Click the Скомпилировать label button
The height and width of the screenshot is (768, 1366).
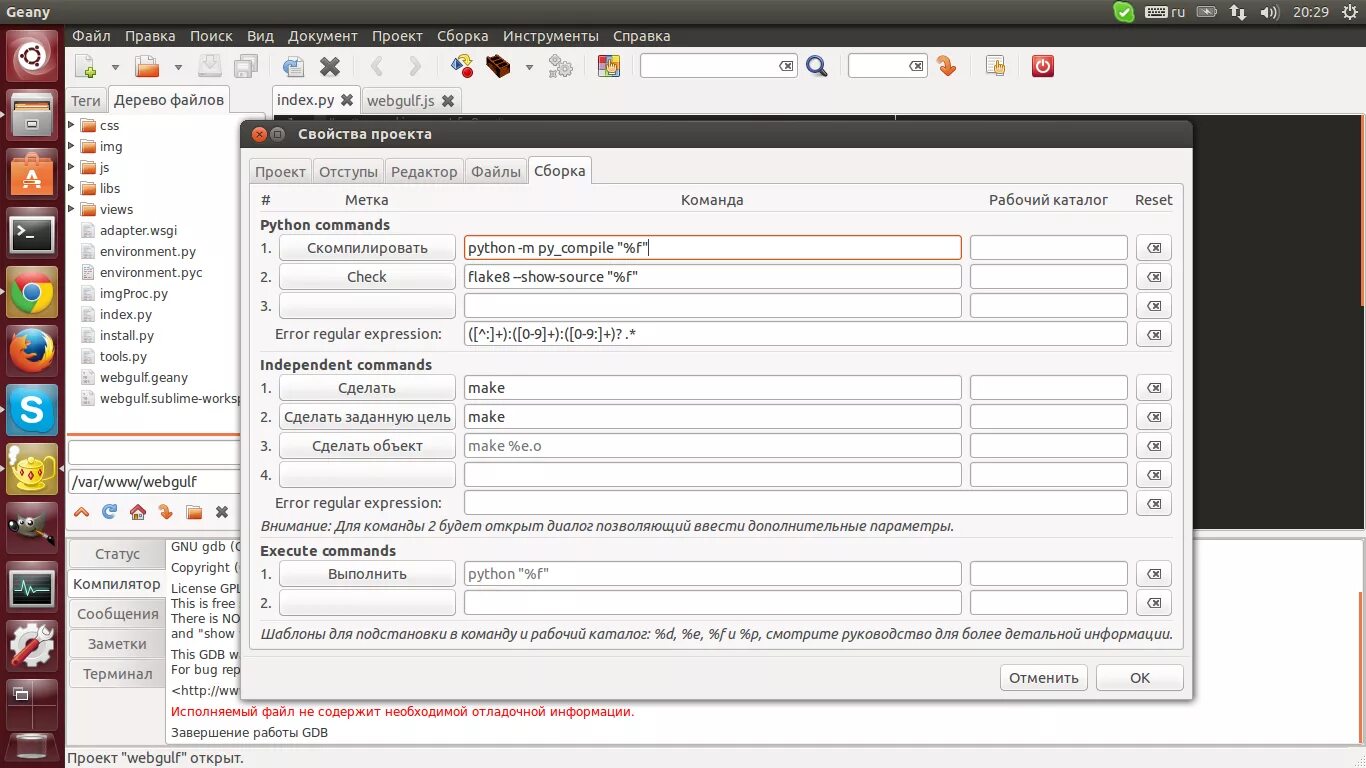pyautogui.click(x=367, y=248)
